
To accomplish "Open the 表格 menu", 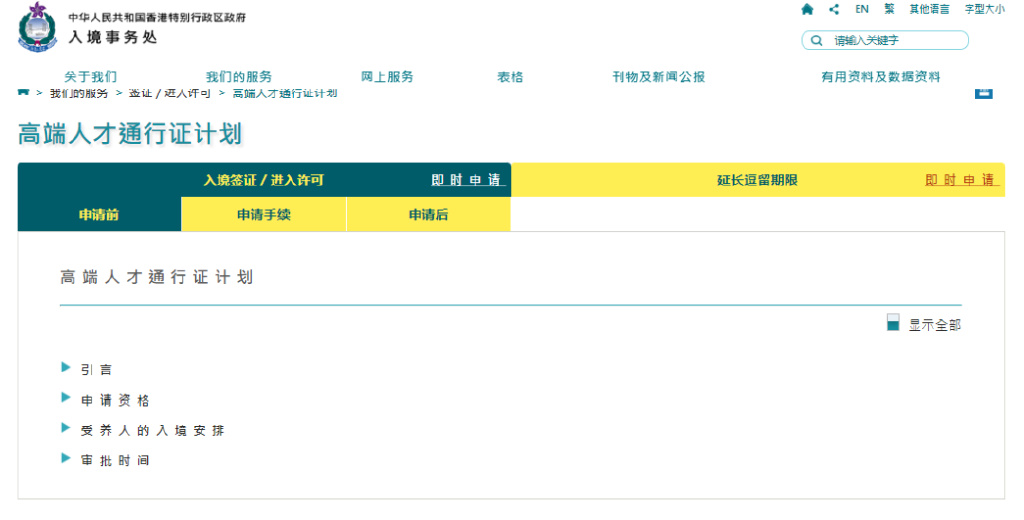I will click(x=510, y=77).
